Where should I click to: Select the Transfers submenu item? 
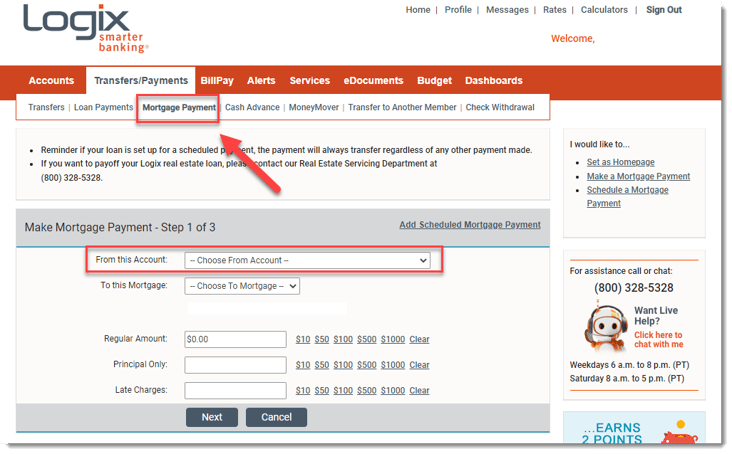[46, 107]
